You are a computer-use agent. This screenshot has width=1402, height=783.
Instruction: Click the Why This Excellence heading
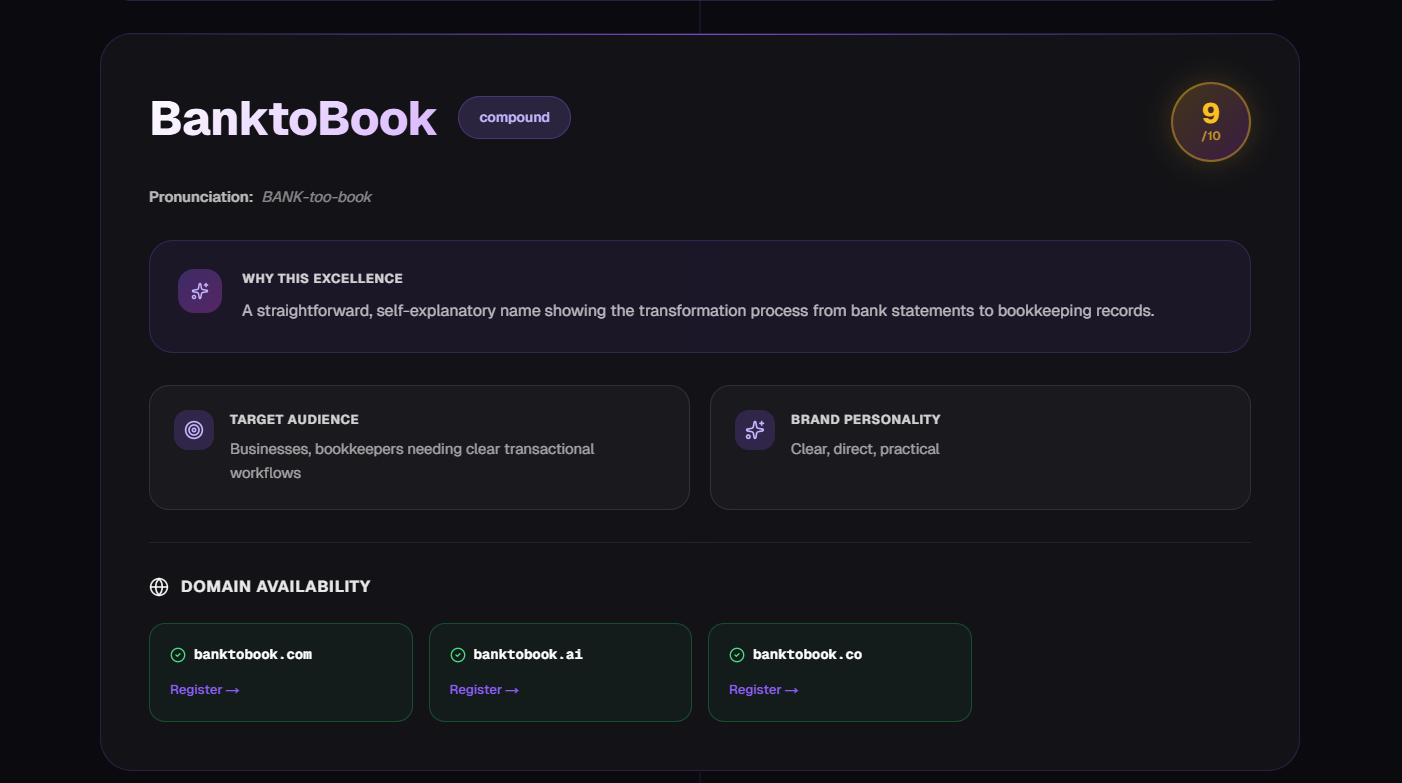pos(322,278)
